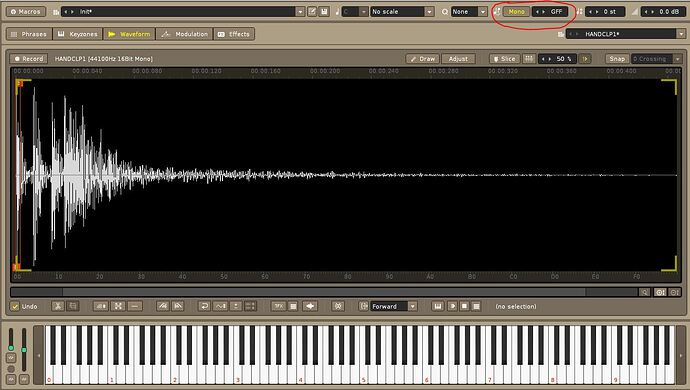
Task: Click the sample icon left of HANDCLP1* selector
Action: pyautogui.click(x=561, y=34)
